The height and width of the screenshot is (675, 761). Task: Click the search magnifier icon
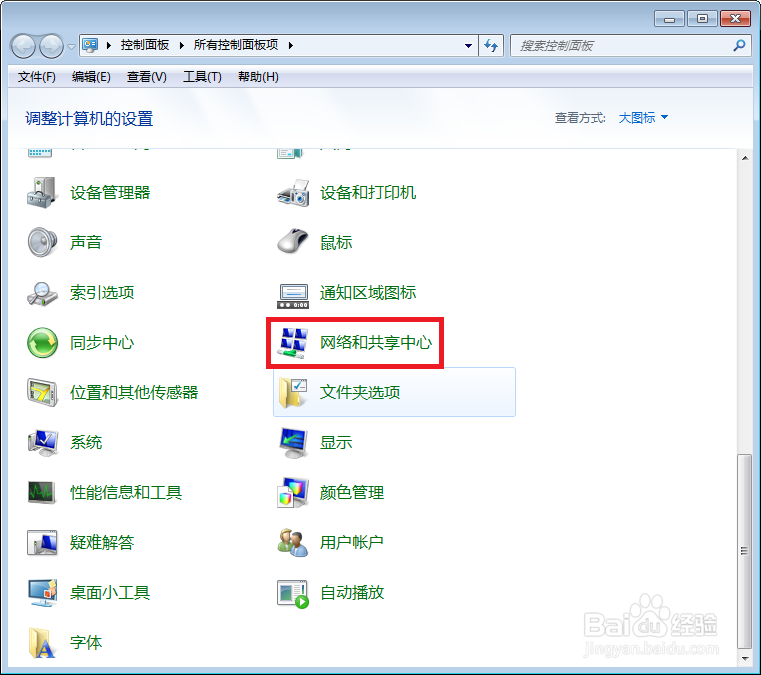pos(739,46)
